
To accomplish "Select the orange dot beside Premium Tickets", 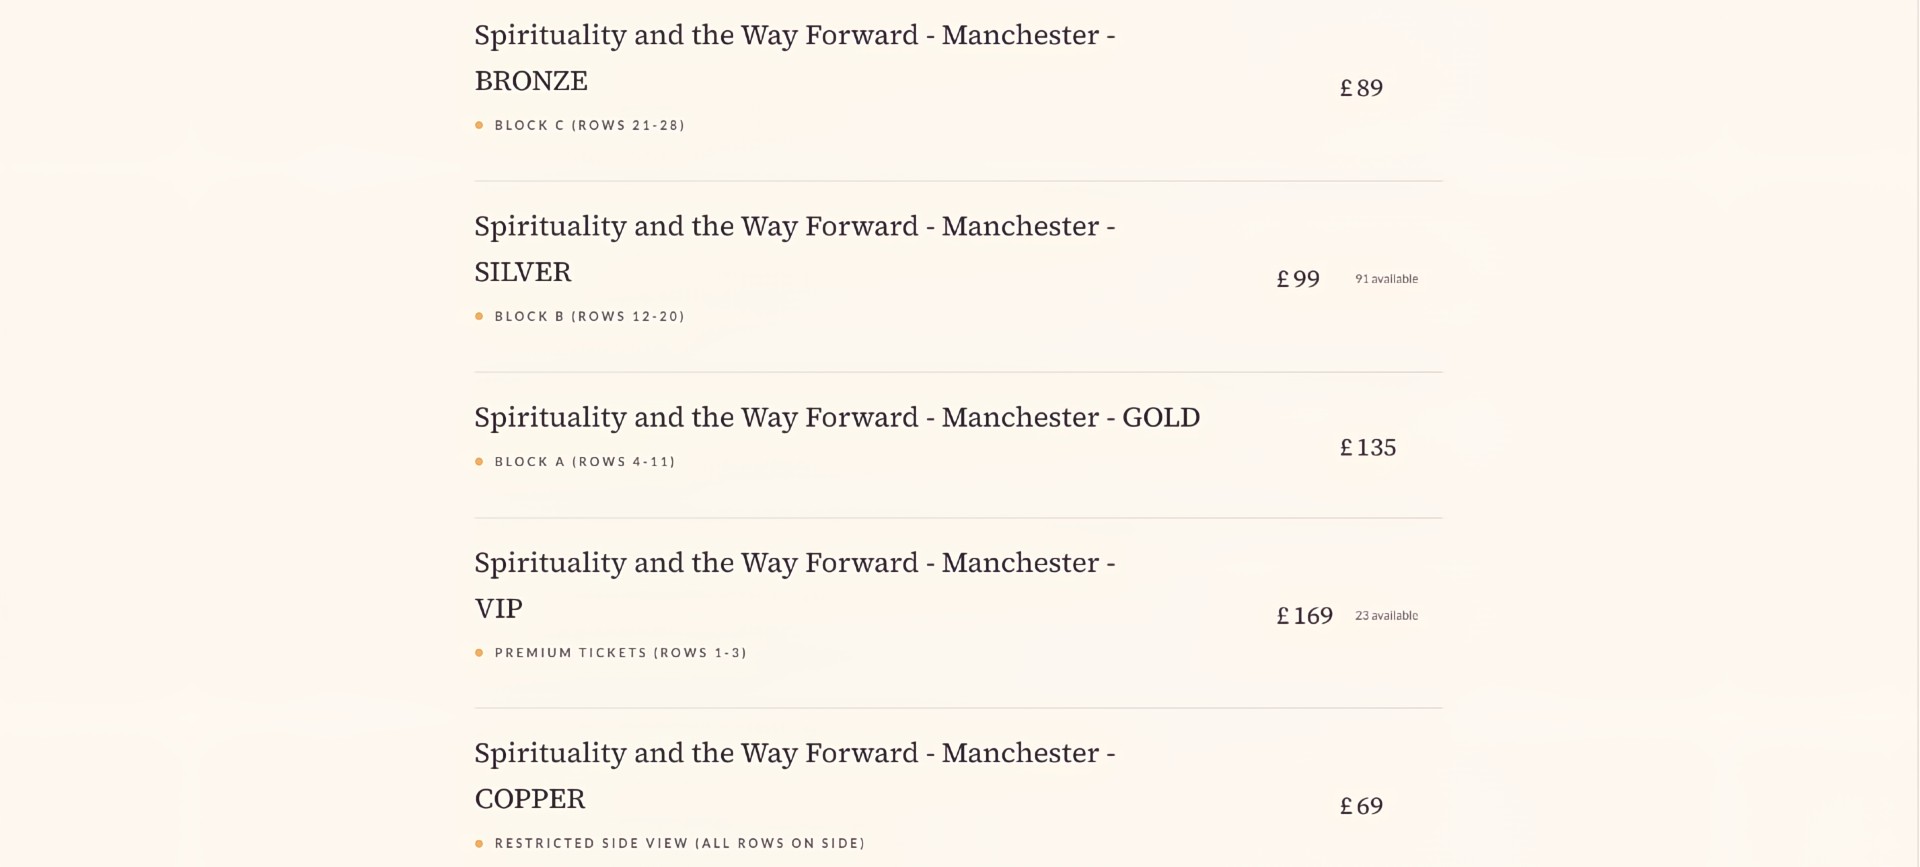I will pyautogui.click(x=479, y=652).
